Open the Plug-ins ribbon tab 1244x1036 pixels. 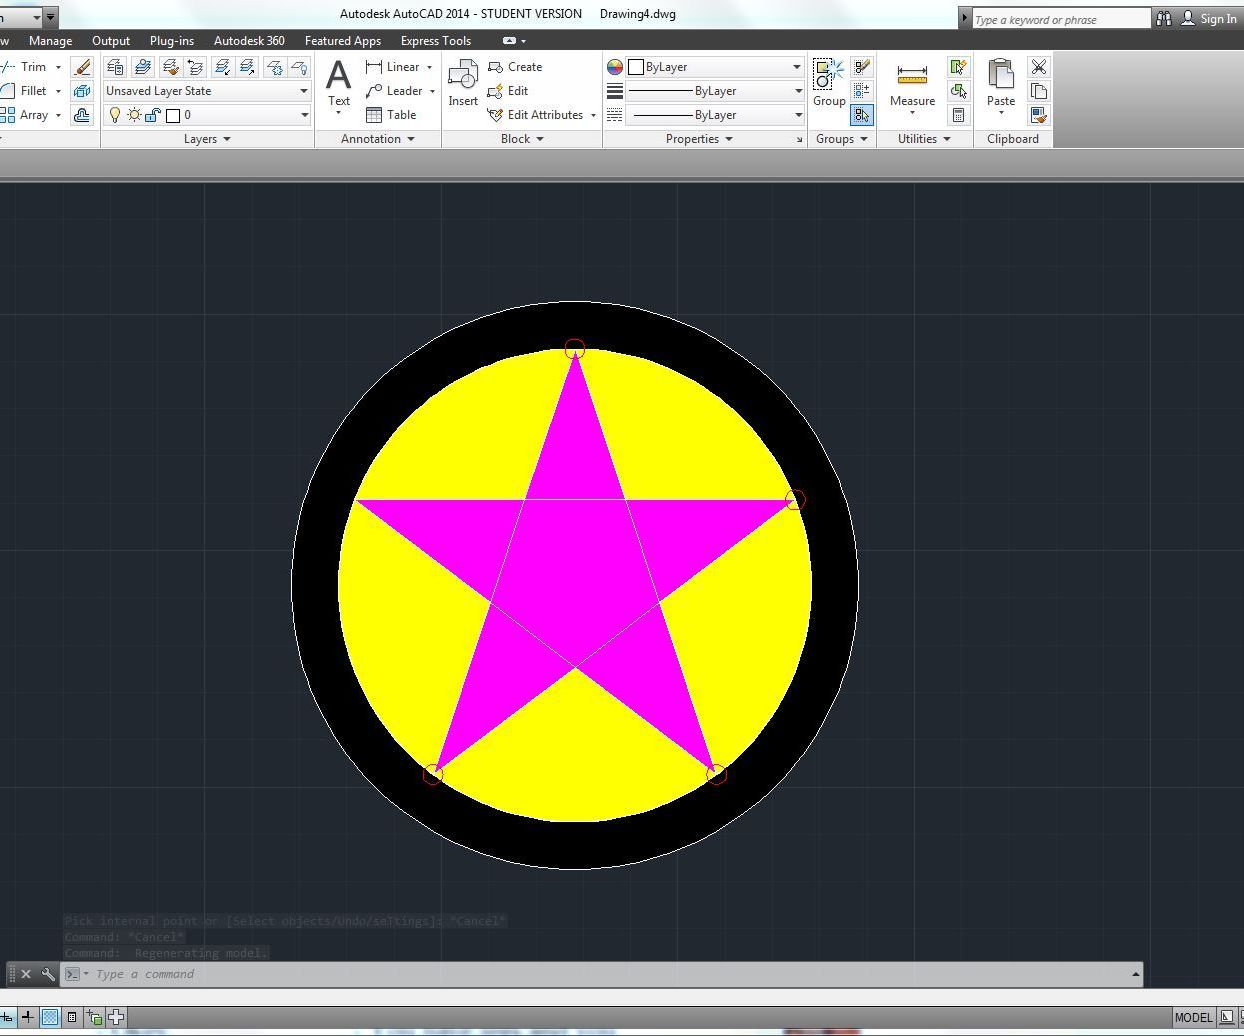172,41
